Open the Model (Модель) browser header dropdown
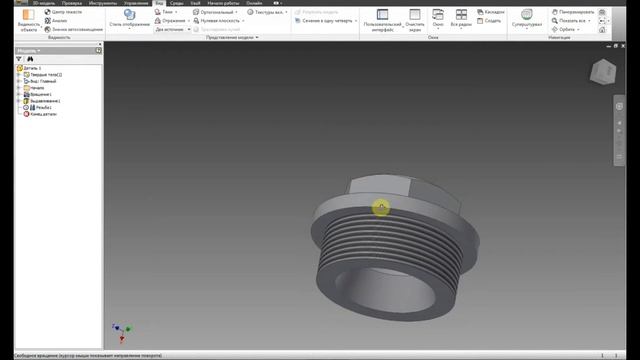Screen dimensions: 640x360 [29, 51]
